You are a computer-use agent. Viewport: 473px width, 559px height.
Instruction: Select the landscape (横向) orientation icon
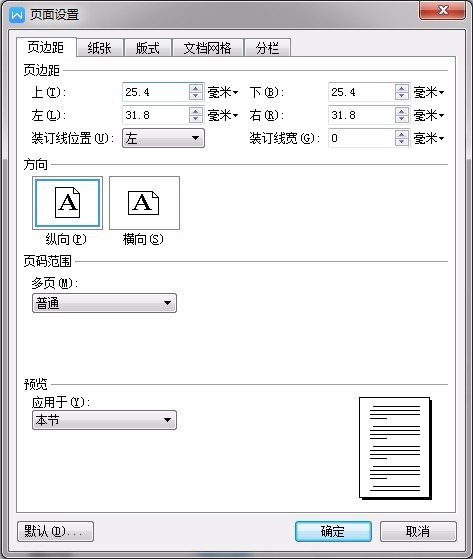tap(144, 203)
